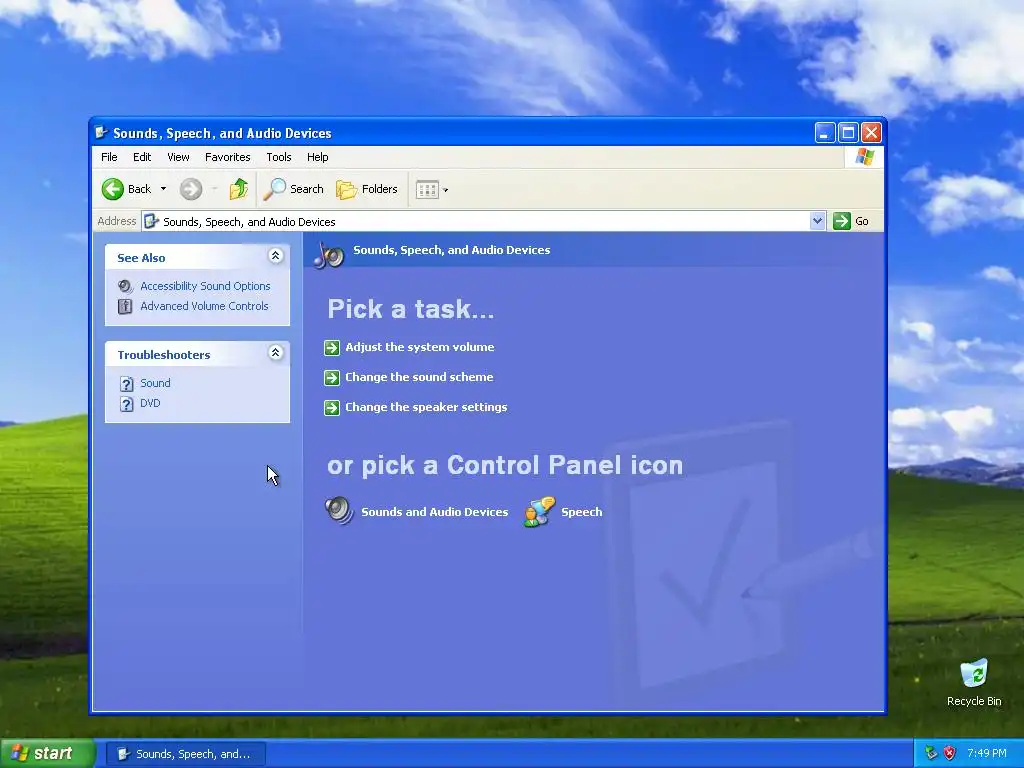
Task: Select Sounds, Speech taskbar button
Action: click(x=185, y=754)
